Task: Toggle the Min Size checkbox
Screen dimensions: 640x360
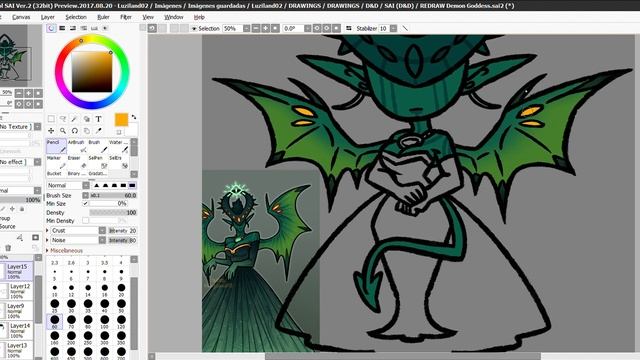Action: (x=85, y=203)
